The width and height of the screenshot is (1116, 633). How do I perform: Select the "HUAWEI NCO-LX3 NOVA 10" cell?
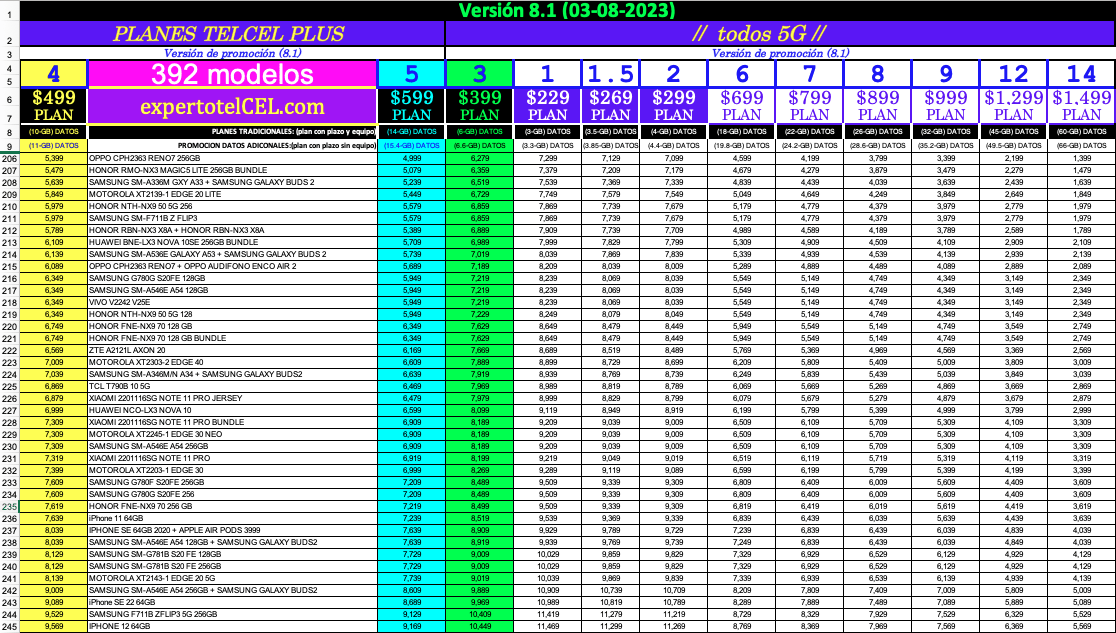pos(231,410)
